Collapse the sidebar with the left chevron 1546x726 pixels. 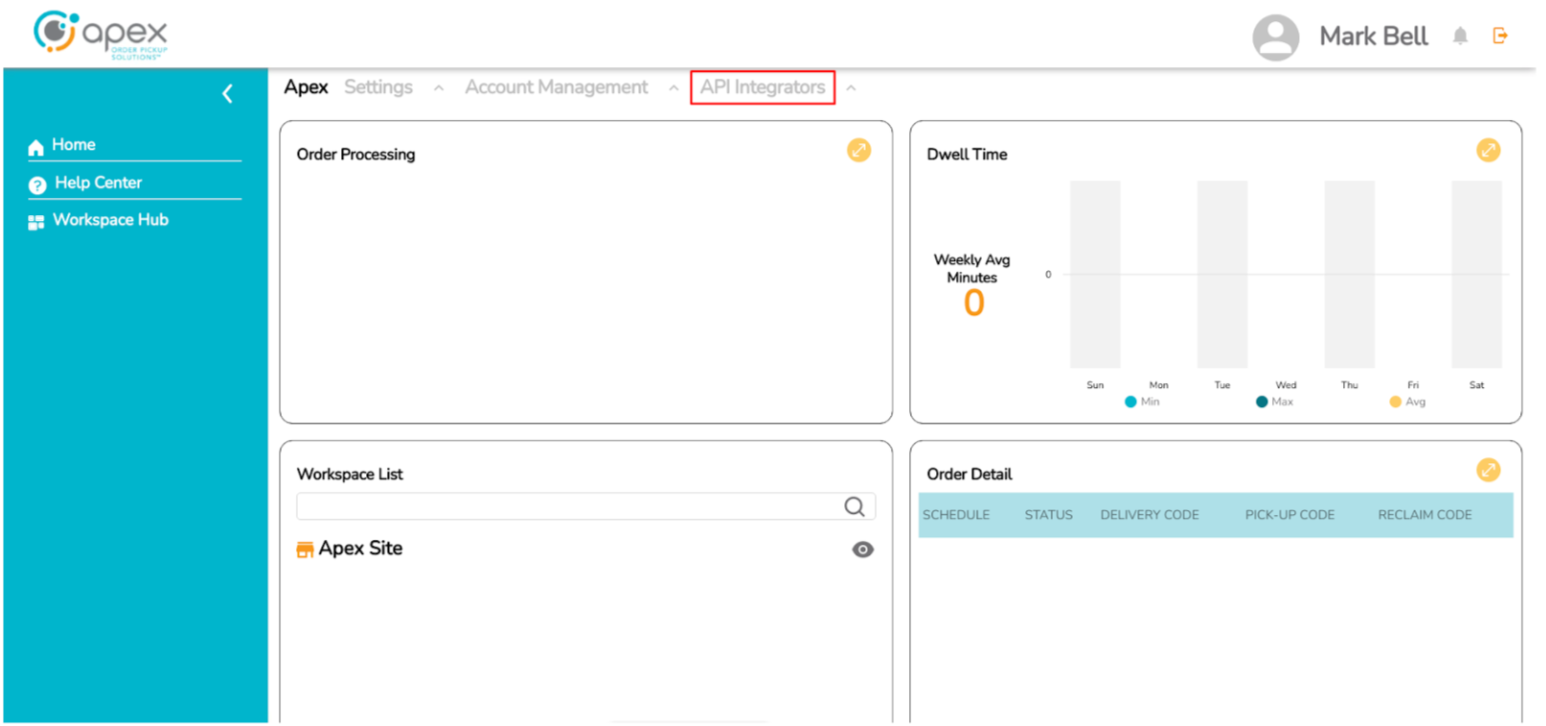pos(227,94)
